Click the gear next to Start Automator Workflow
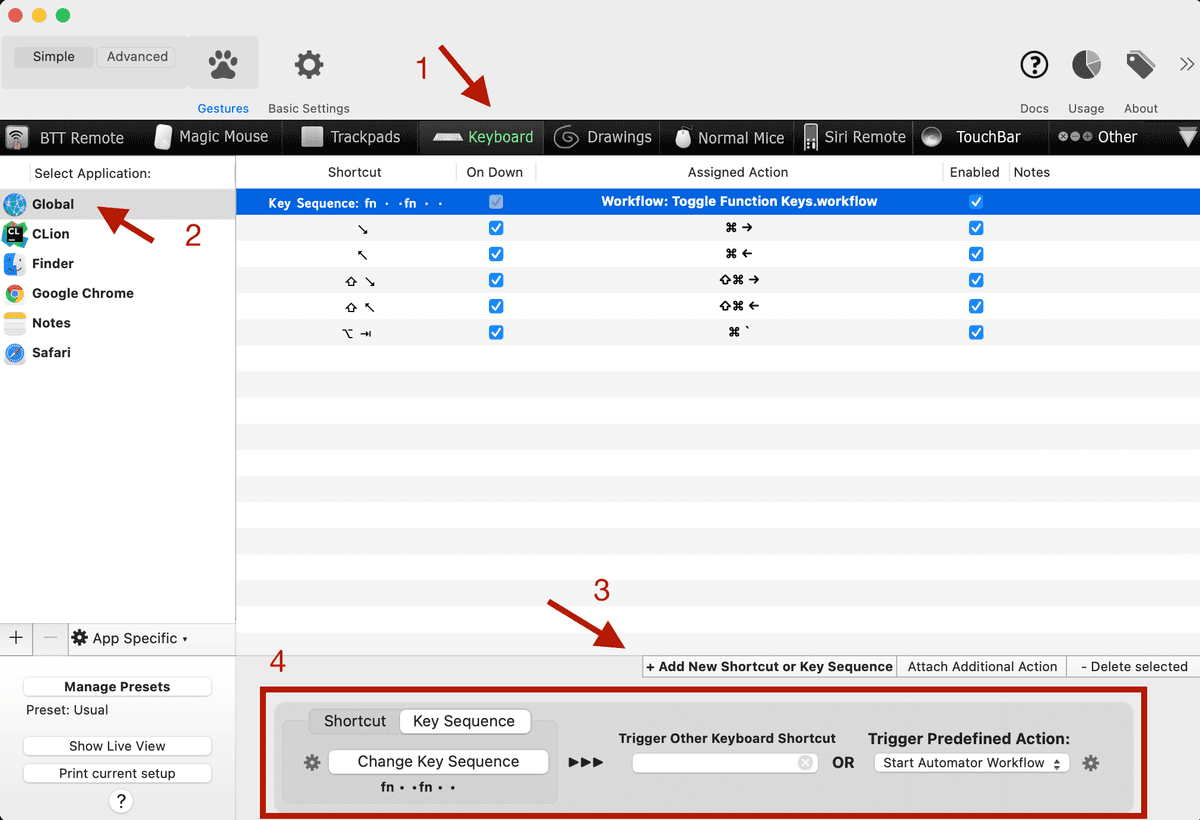Image resolution: width=1200 pixels, height=820 pixels. click(x=1091, y=762)
